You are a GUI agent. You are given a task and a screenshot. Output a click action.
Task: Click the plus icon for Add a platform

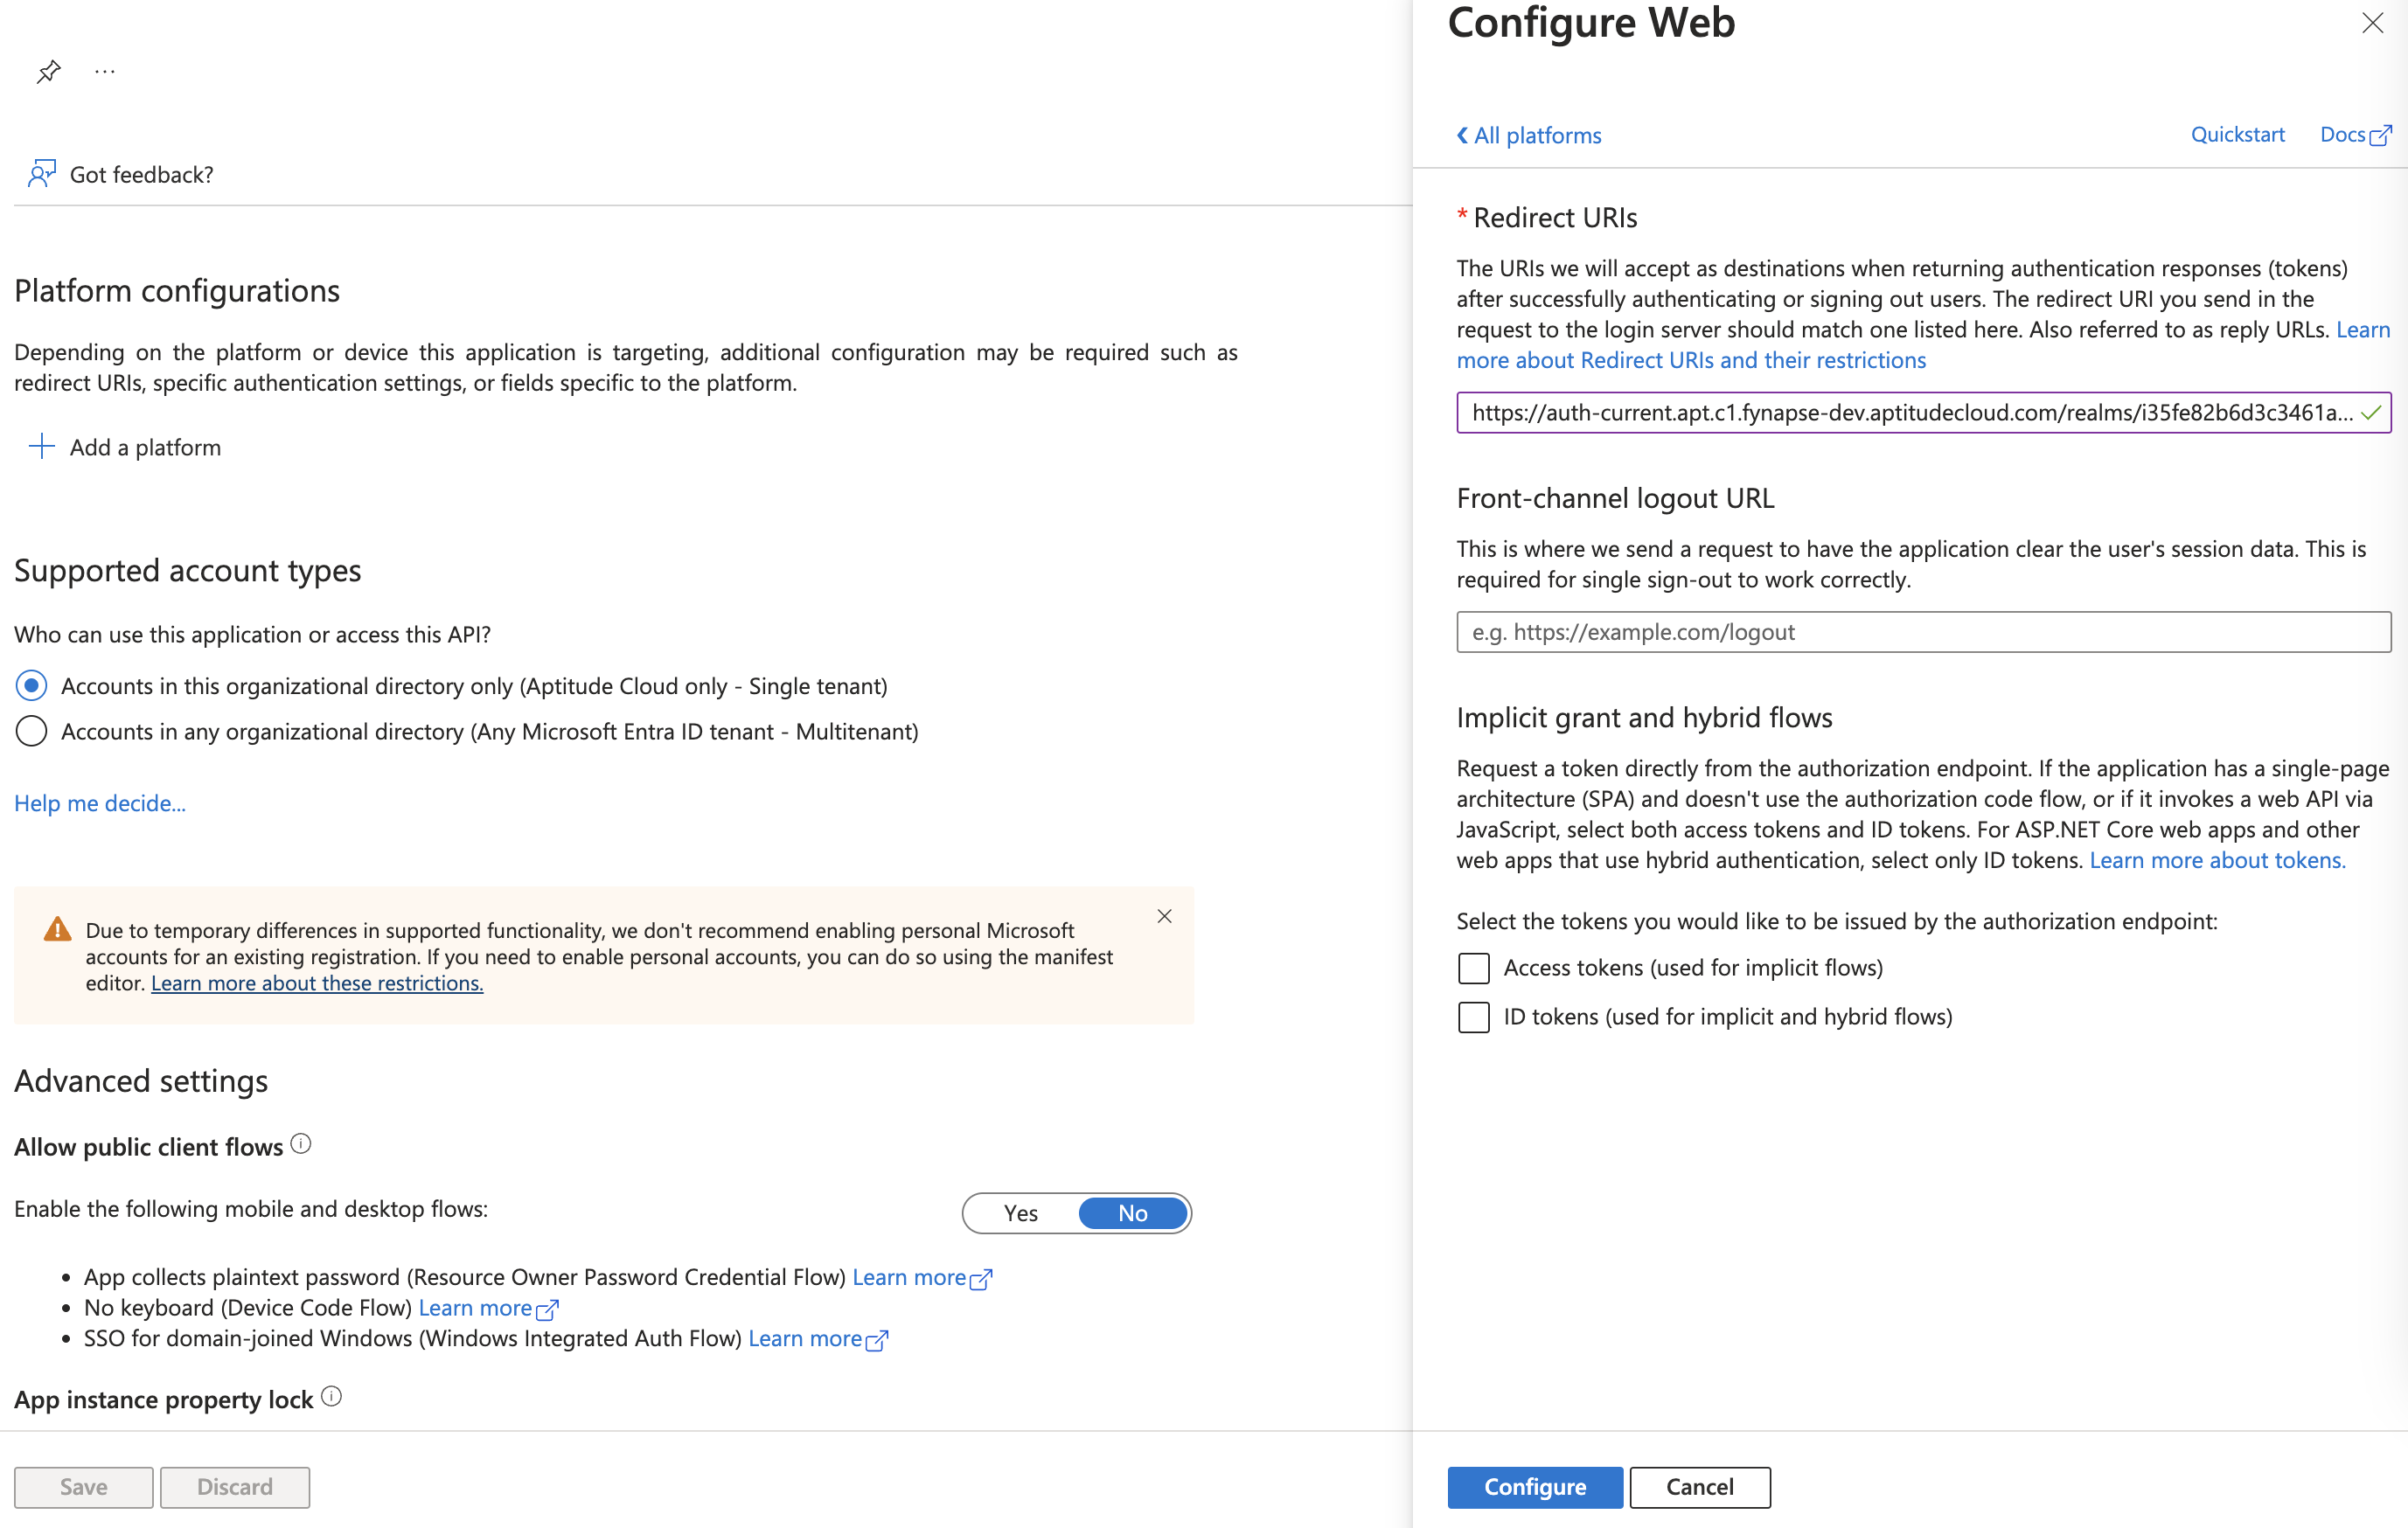[x=41, y=446]
